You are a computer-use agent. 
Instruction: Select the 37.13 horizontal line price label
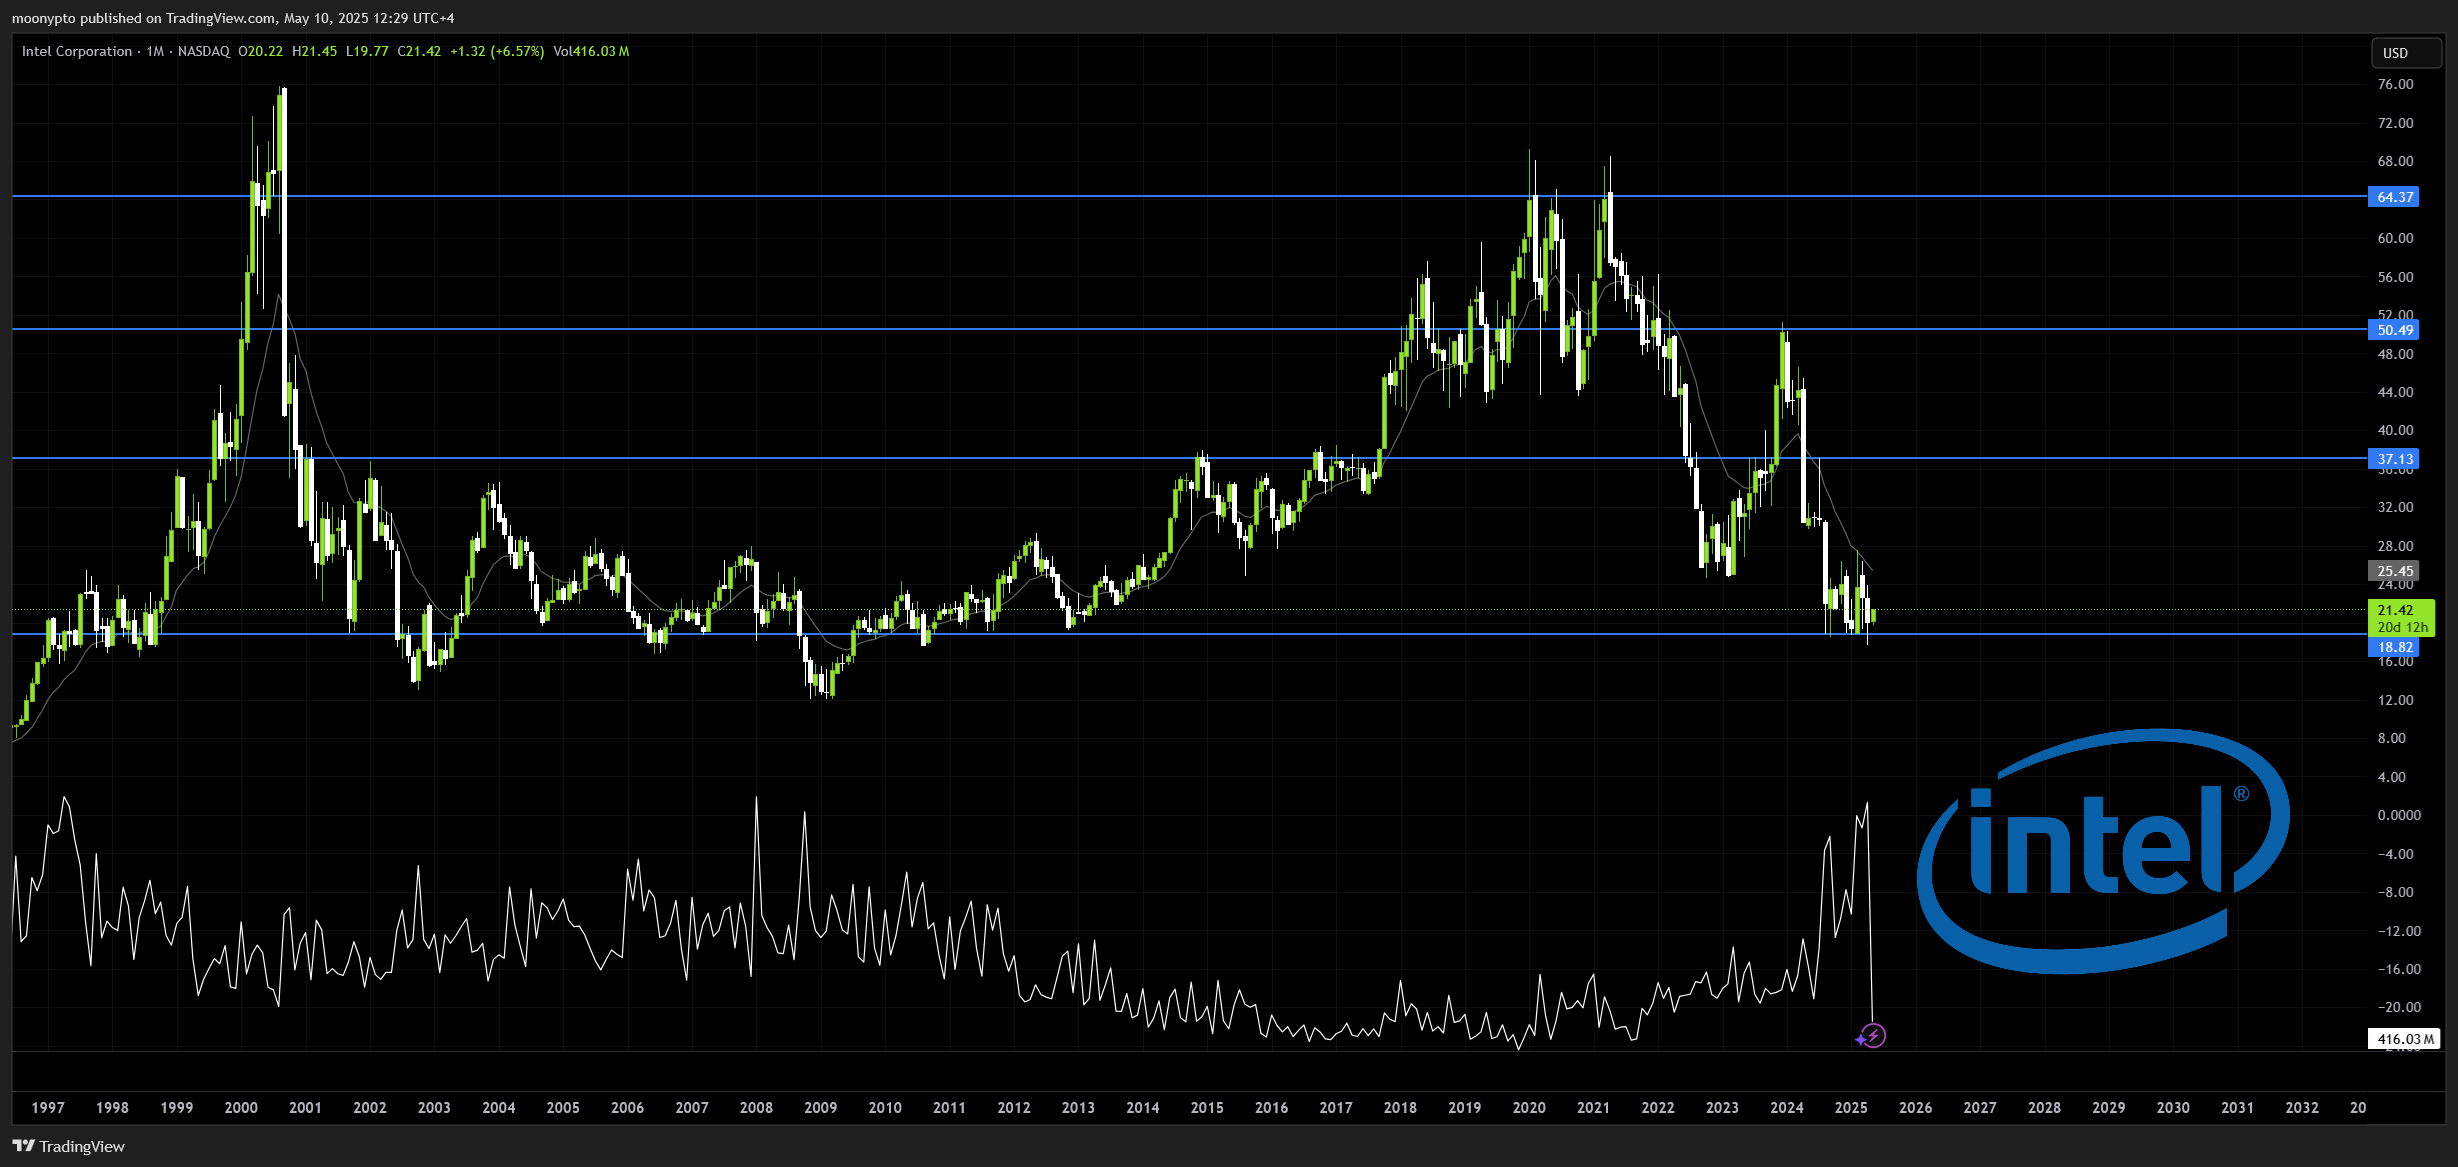2394,459
